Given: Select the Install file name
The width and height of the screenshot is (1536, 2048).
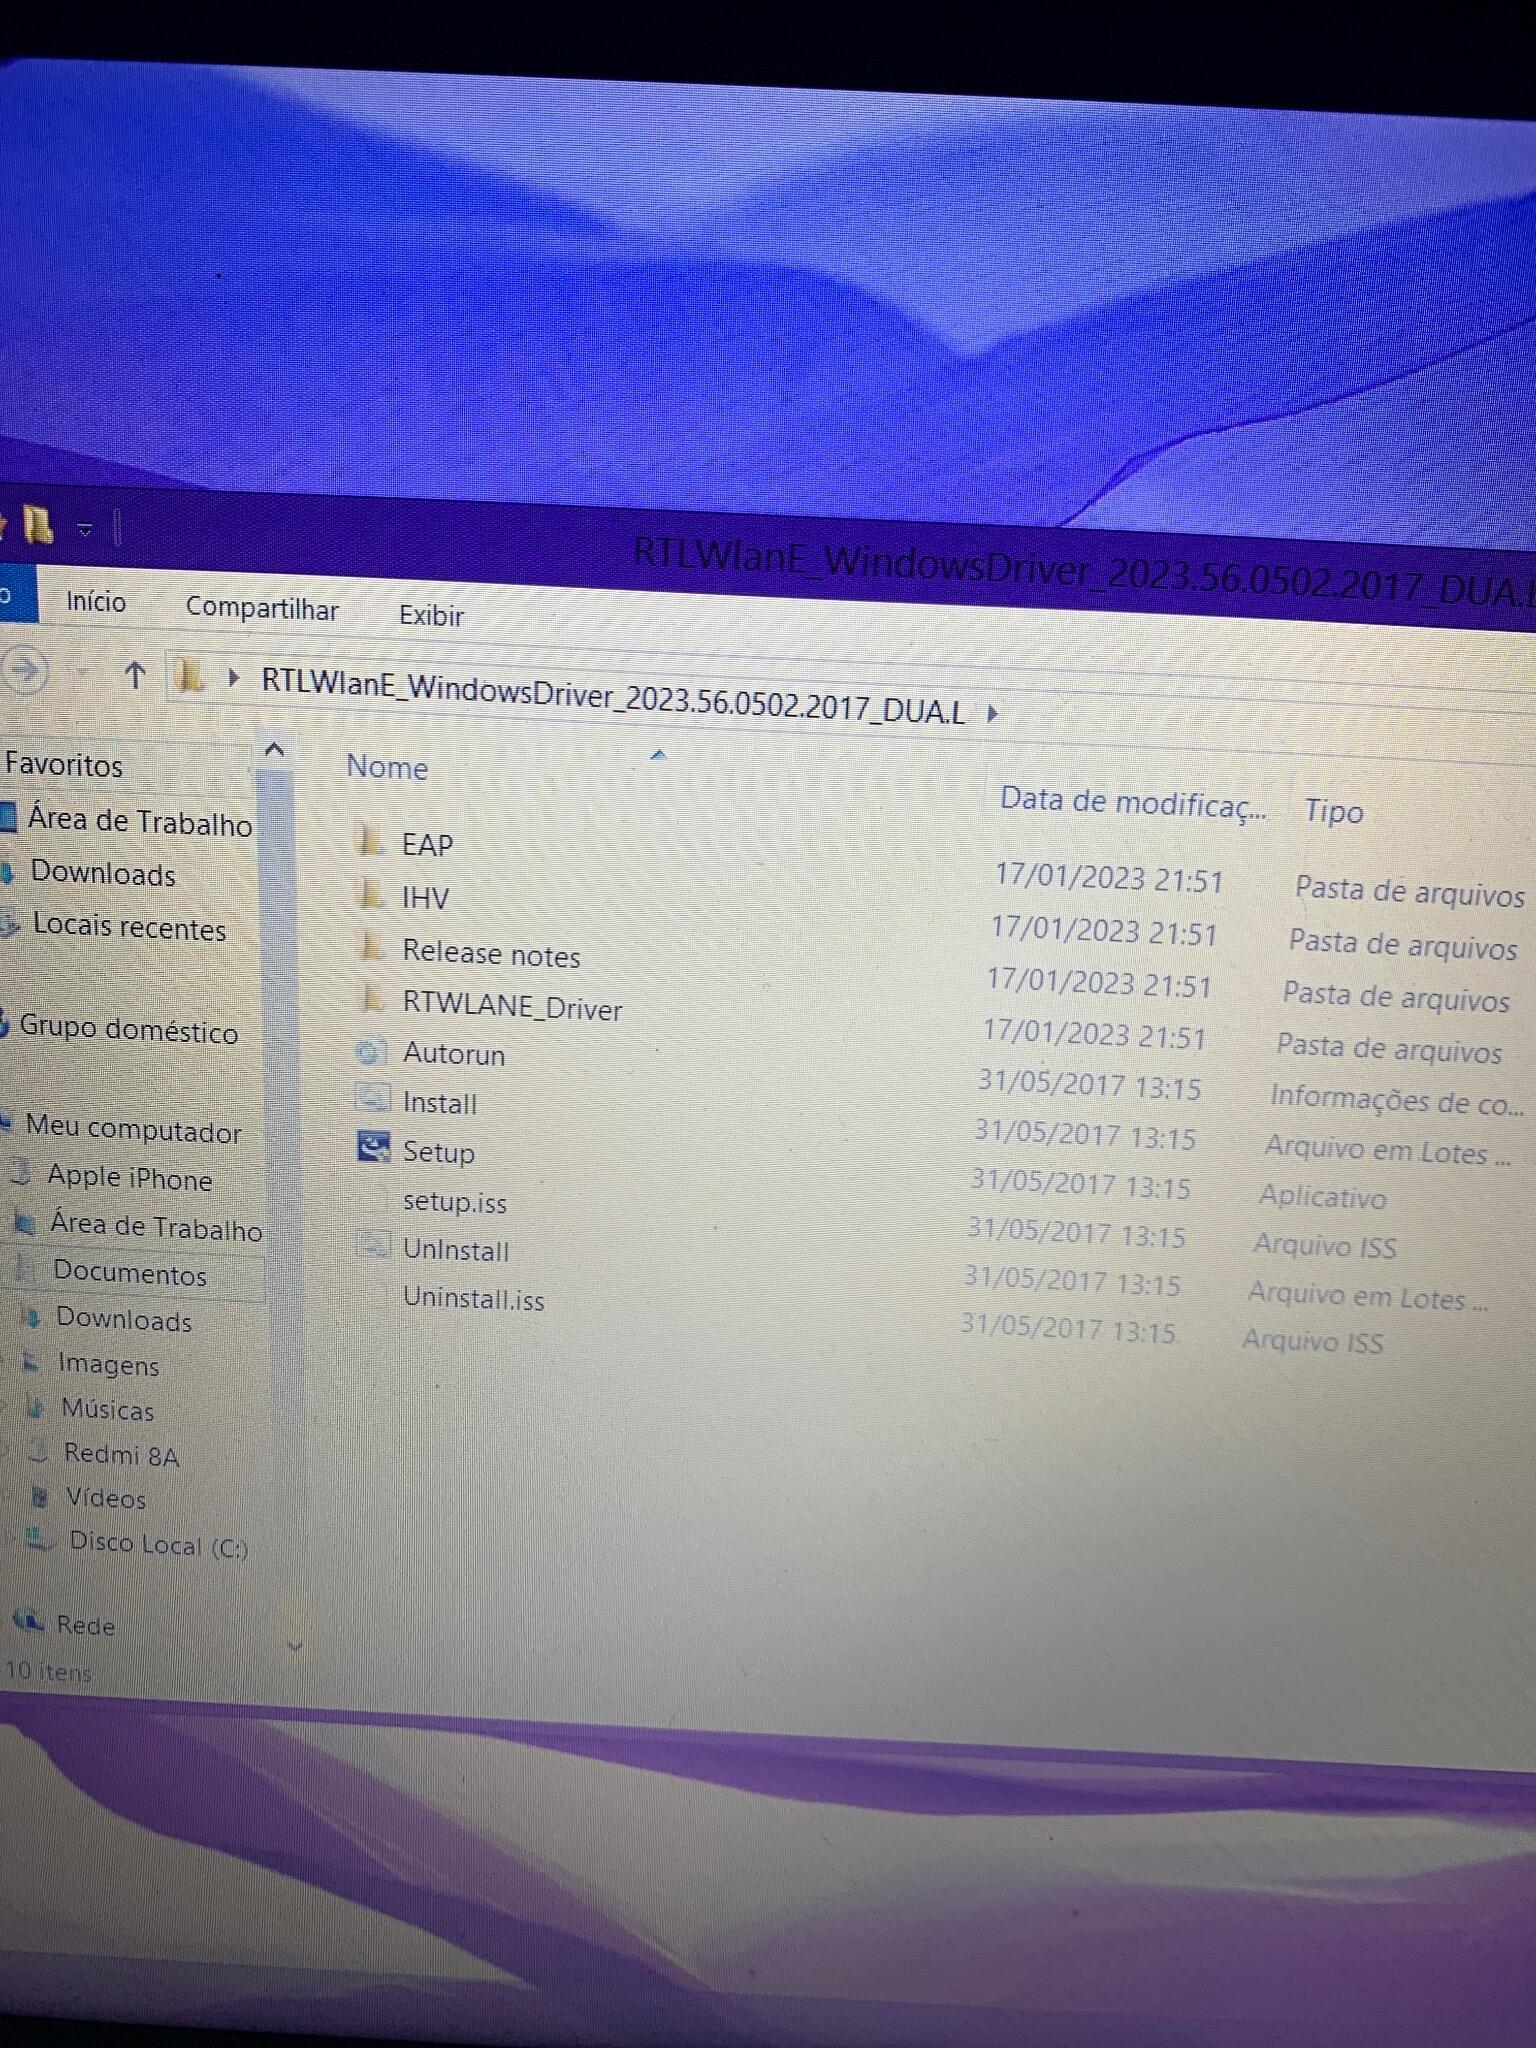Looking at the screenshot, I should pos(439,1103).
